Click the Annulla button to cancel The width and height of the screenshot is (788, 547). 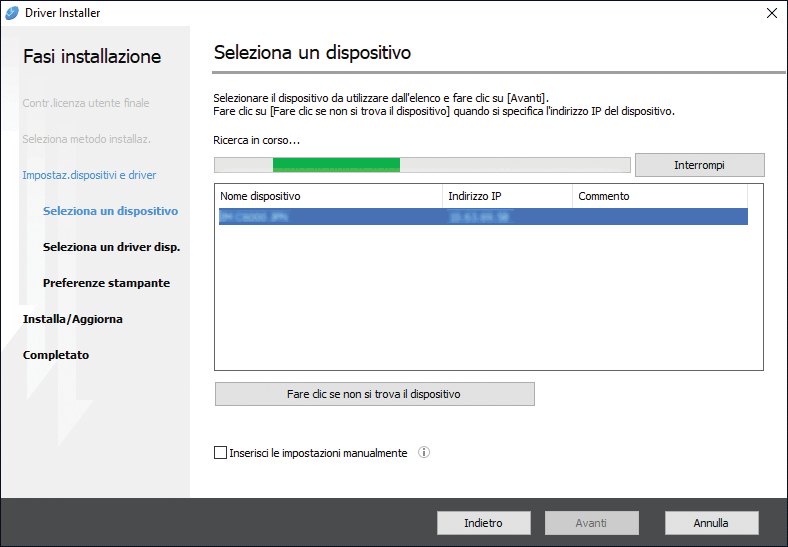(x=710, y=523)
